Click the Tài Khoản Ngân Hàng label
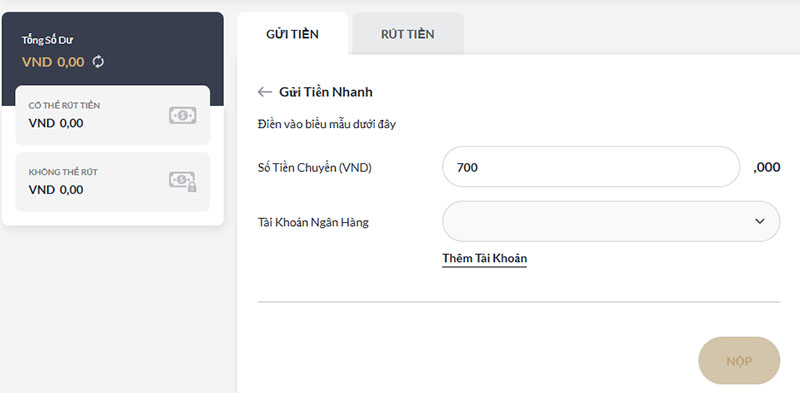The image size is (800, 393). click(313, 223)
